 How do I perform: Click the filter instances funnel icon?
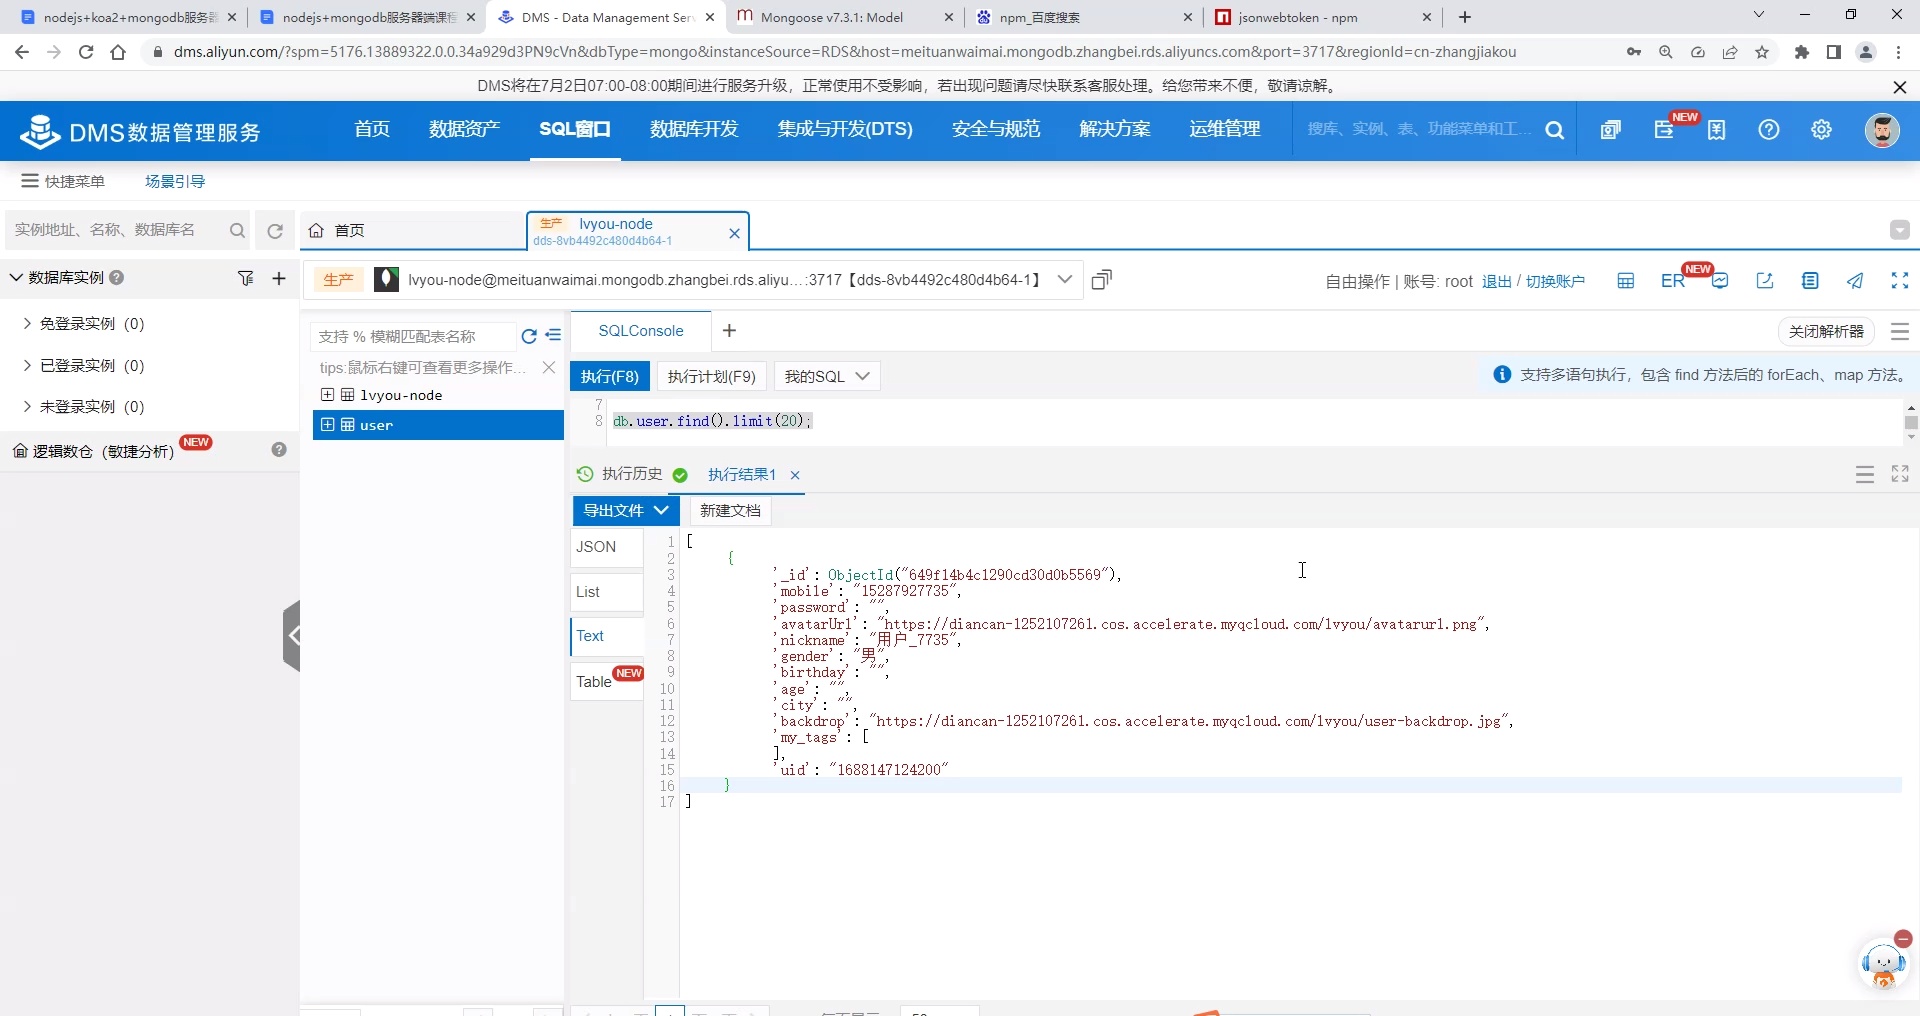246,278
